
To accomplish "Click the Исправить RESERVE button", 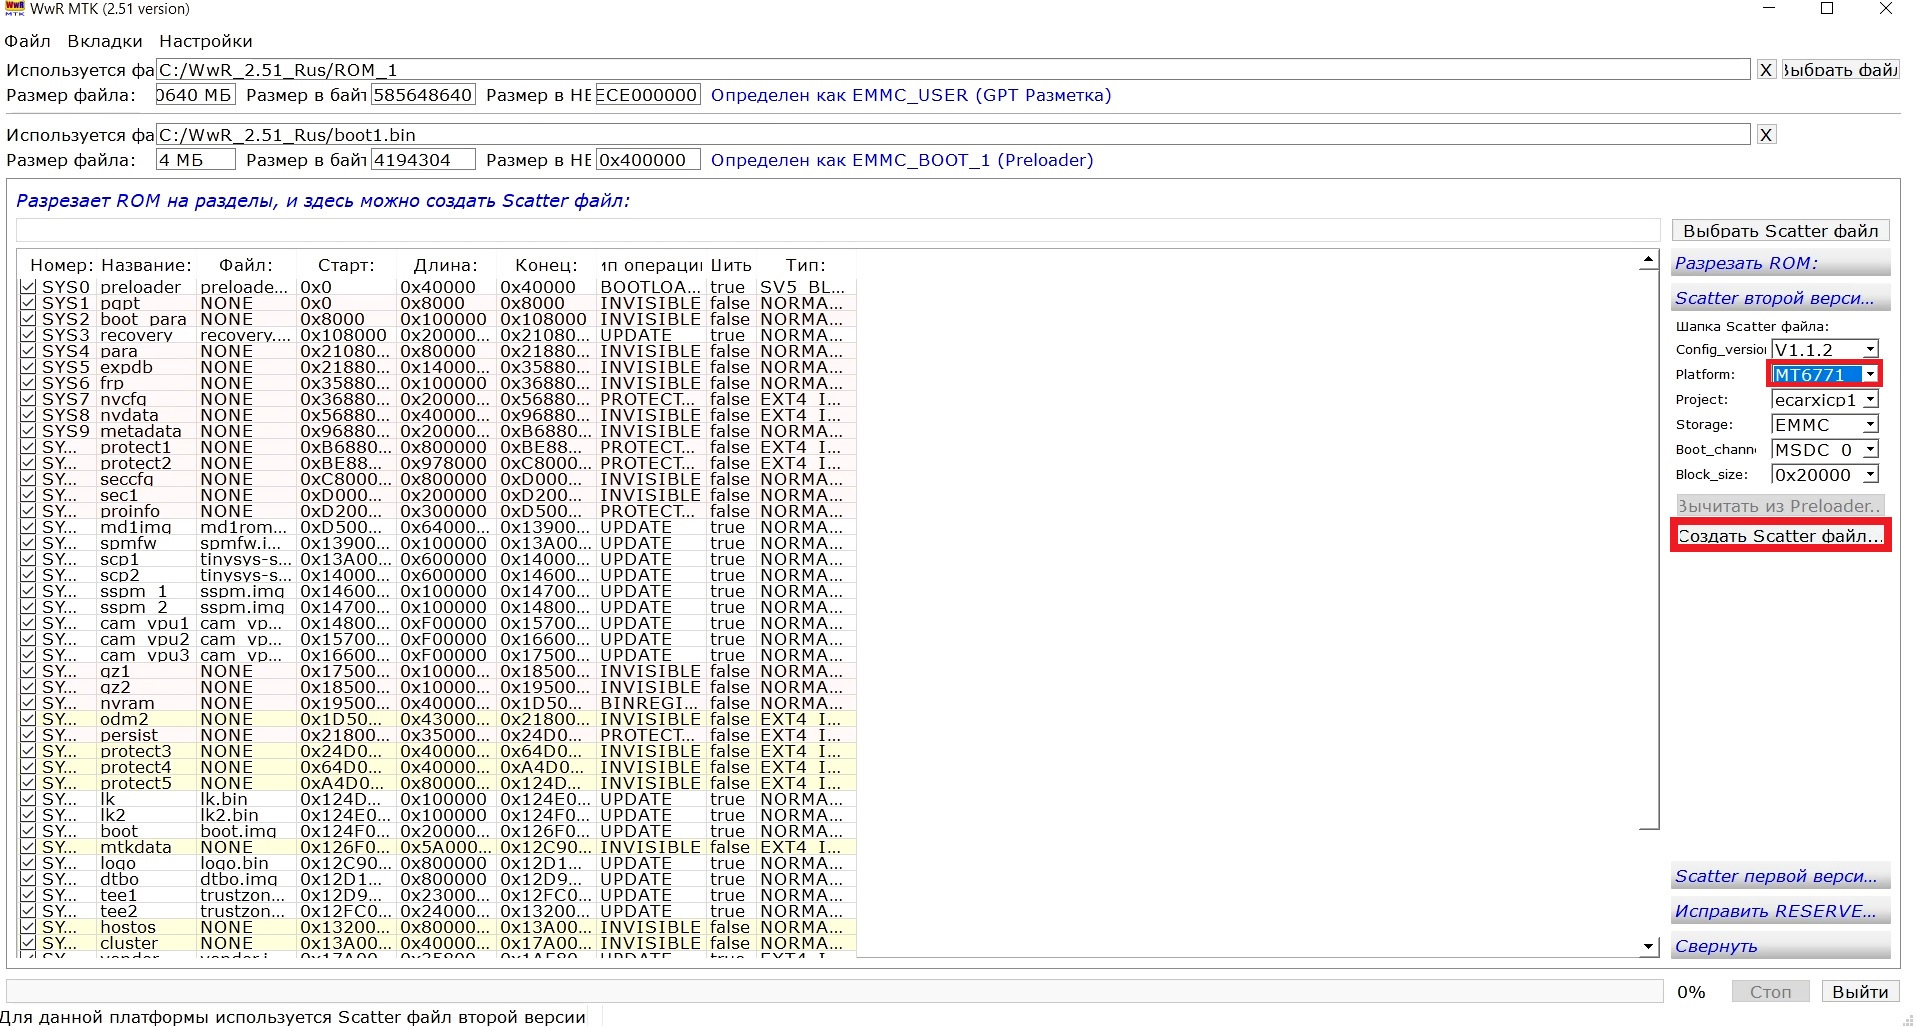I will point(1780,911).
